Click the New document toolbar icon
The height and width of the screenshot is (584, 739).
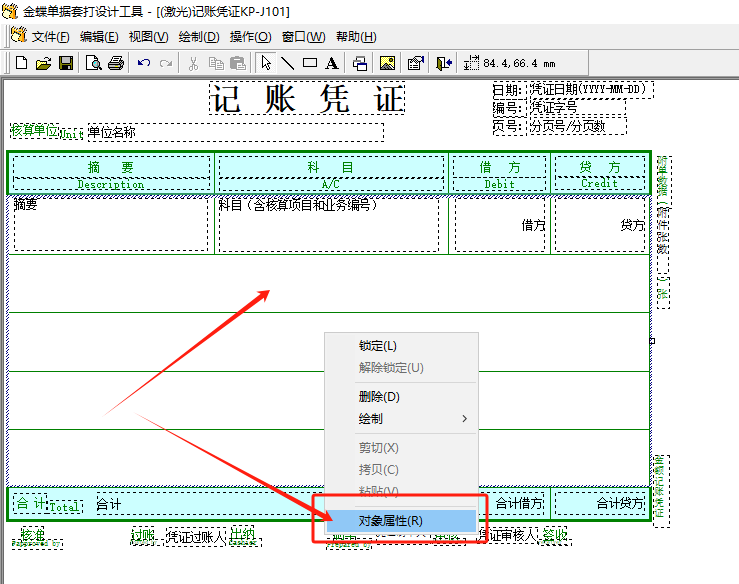tap(21, 63)
